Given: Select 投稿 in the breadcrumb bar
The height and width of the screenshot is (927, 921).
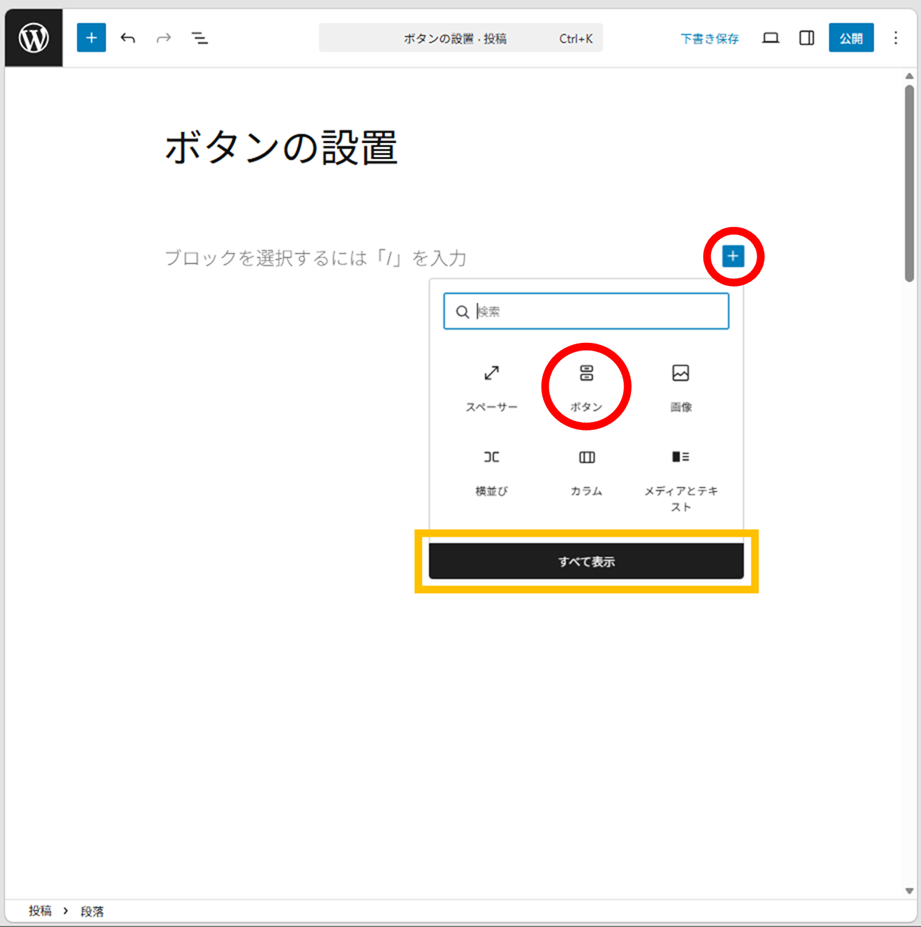Looking at the screenshot, I should [x=40, y=911].
